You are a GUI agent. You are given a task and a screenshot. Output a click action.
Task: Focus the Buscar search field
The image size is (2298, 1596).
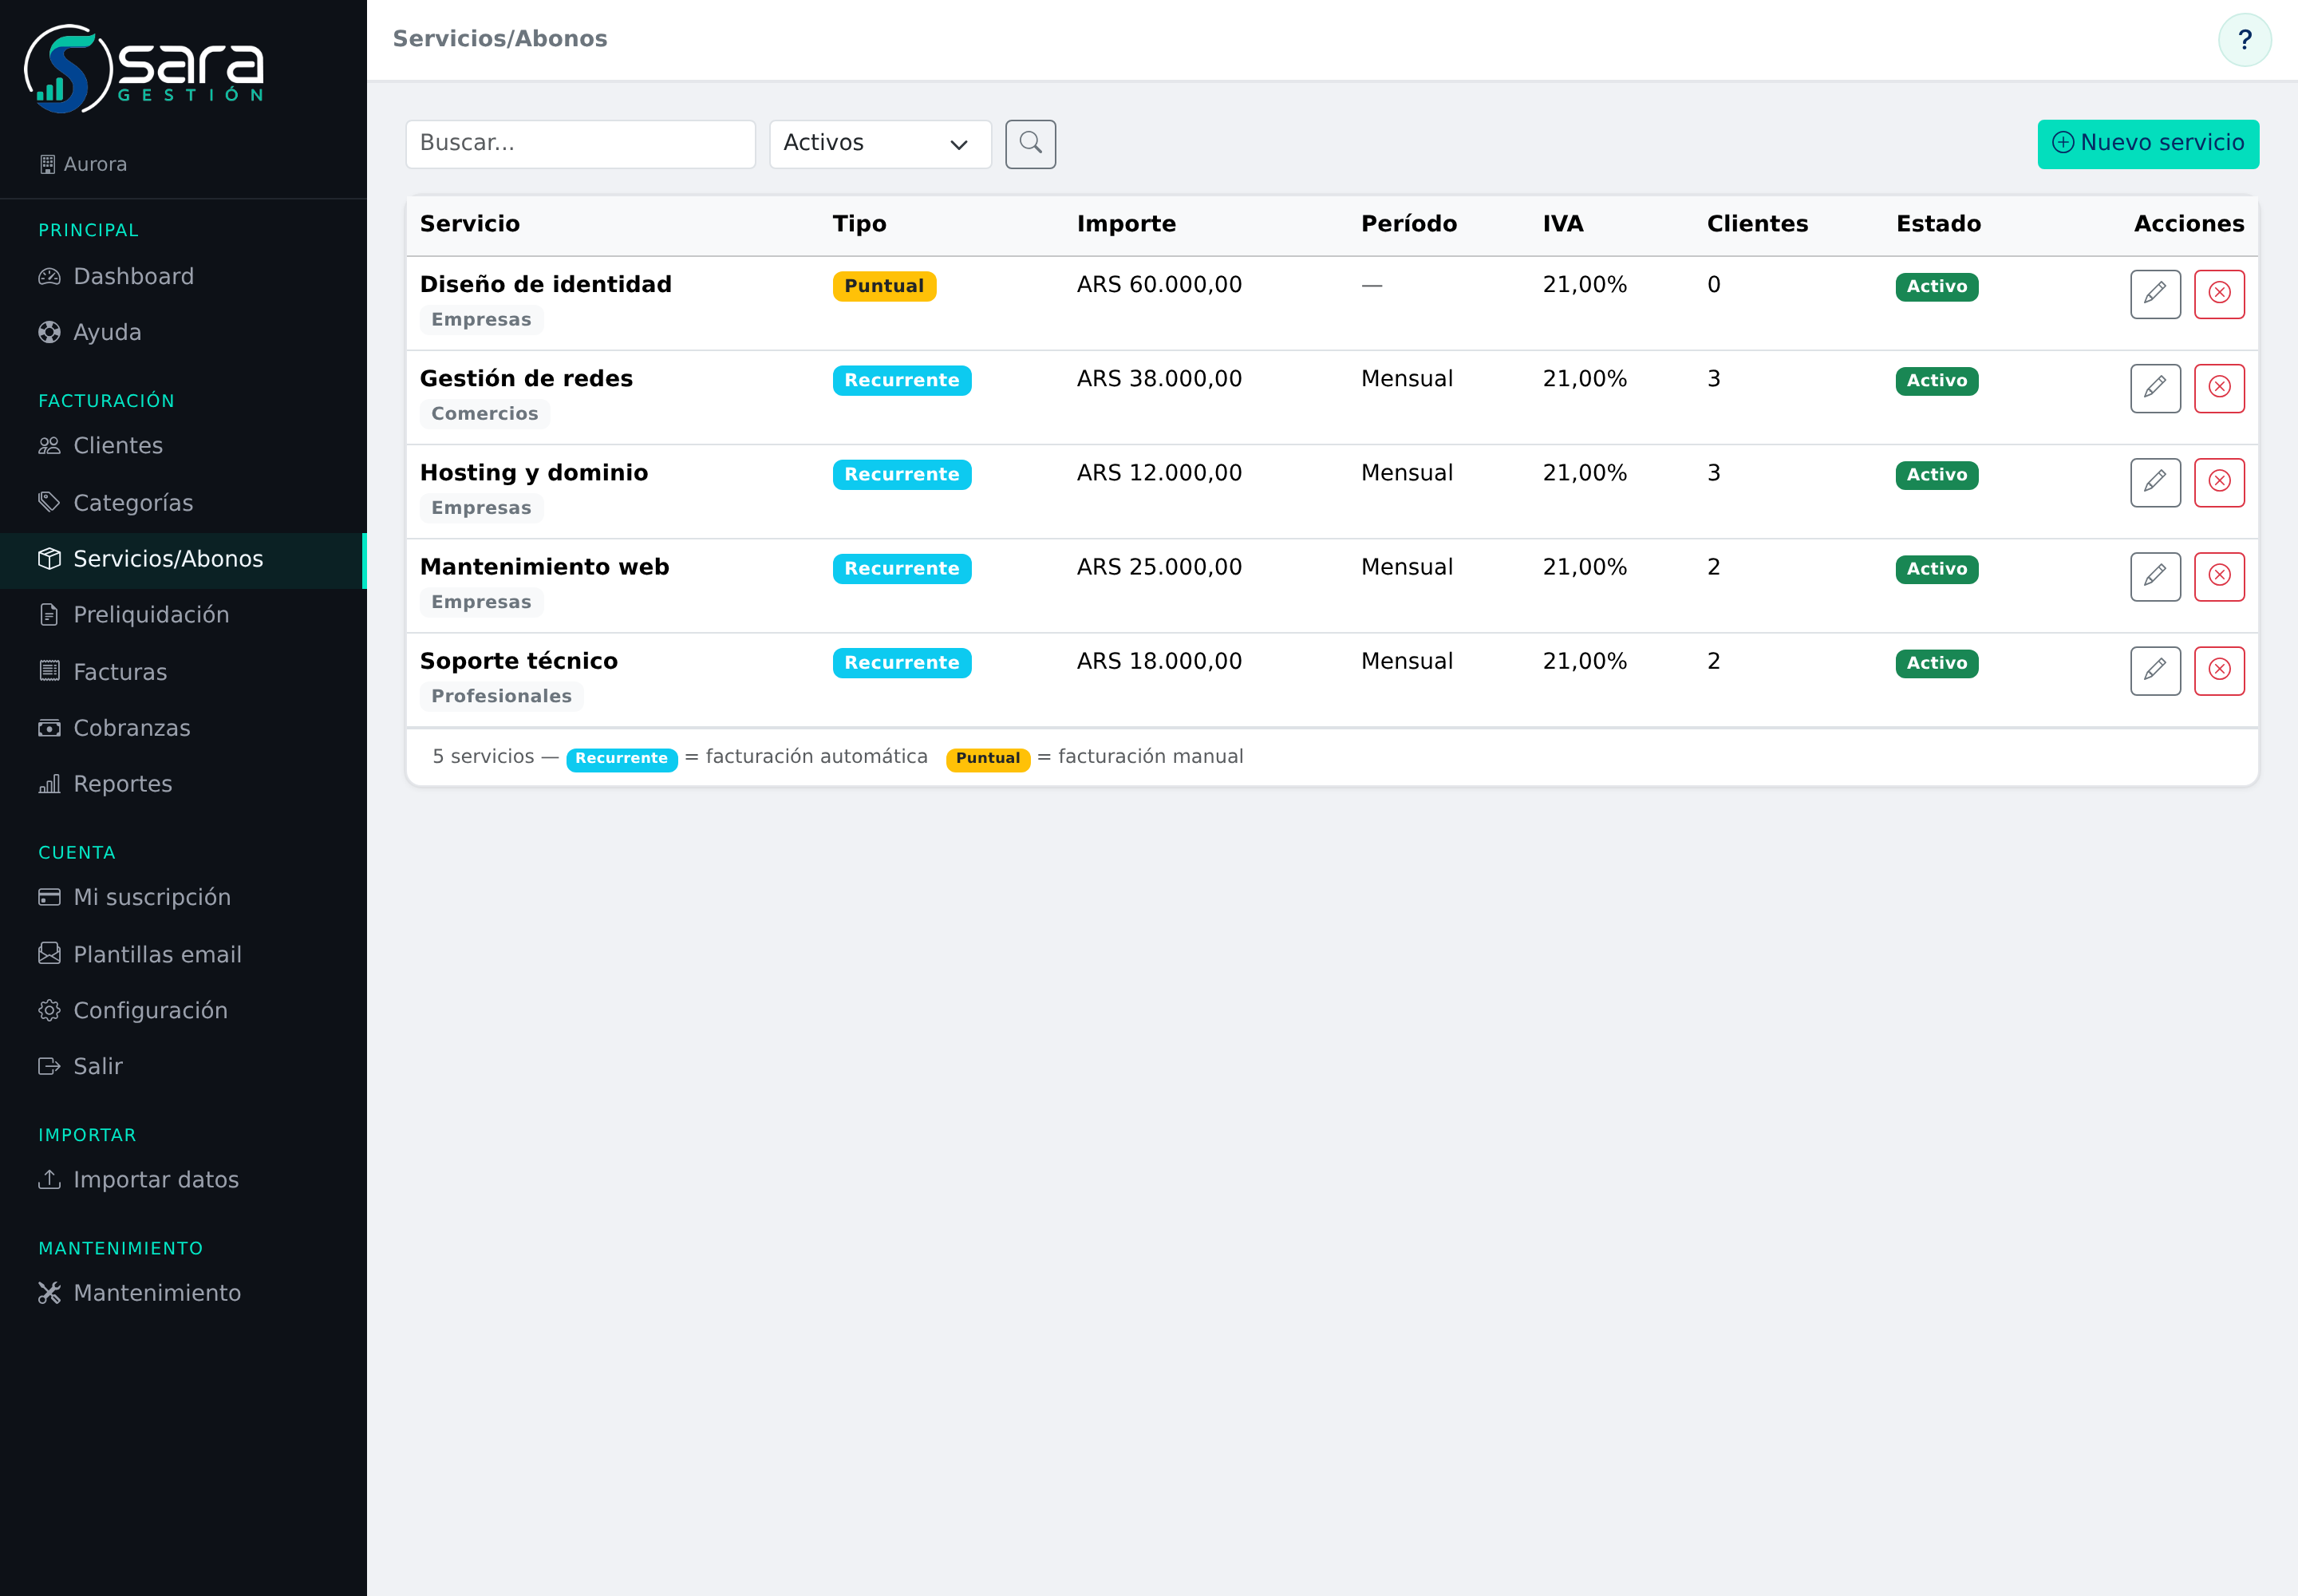tap(580, 144)
